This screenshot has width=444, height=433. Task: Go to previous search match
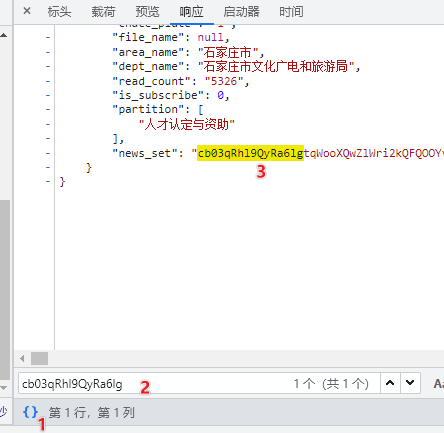point(390,383)
